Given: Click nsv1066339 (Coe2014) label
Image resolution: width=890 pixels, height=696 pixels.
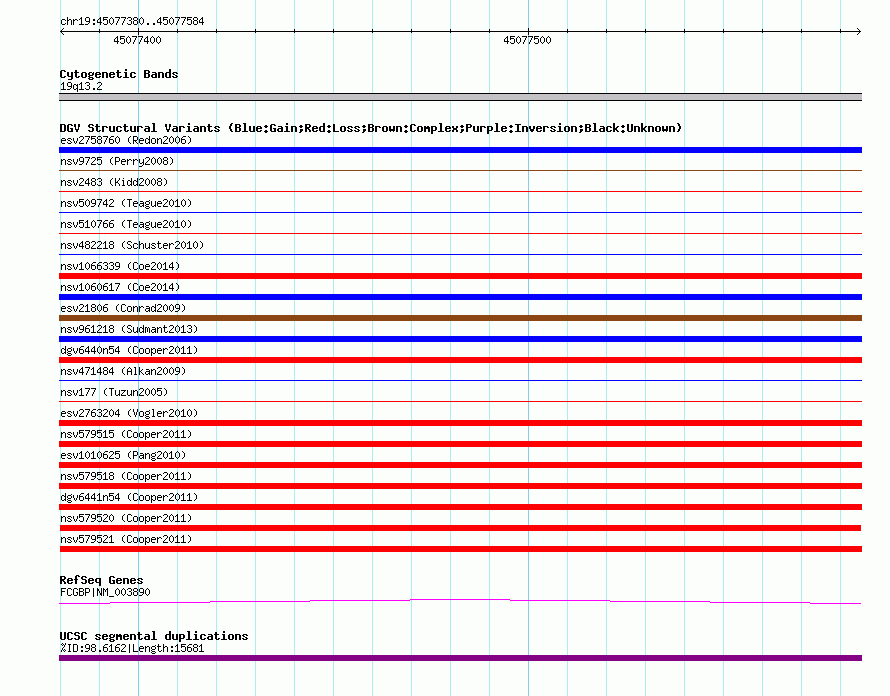Looking at the screenshot, I should point(120,266).
